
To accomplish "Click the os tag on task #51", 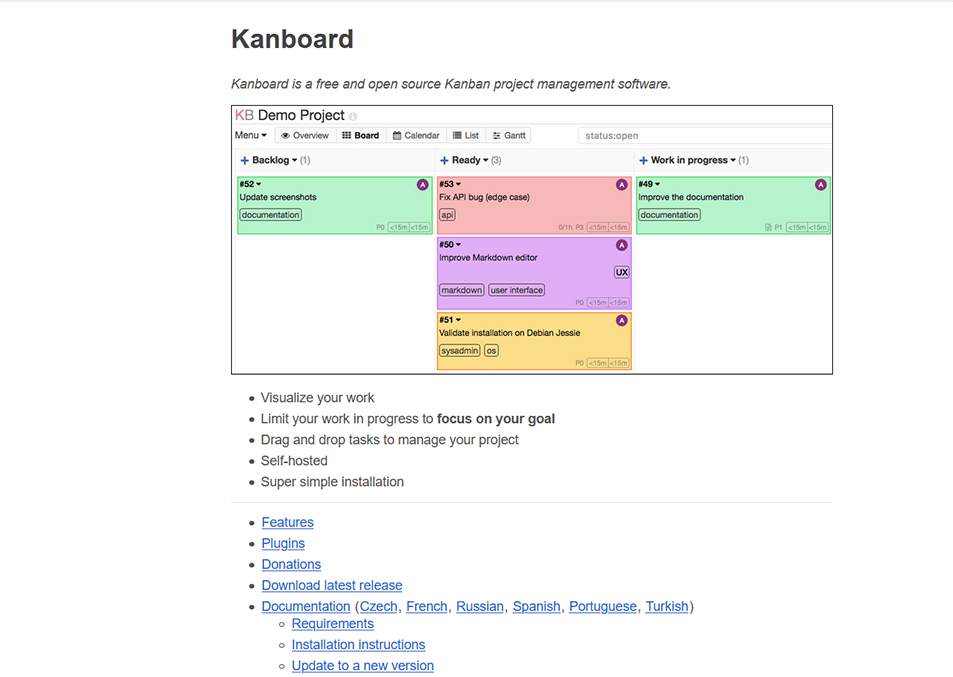I will 491,351.
